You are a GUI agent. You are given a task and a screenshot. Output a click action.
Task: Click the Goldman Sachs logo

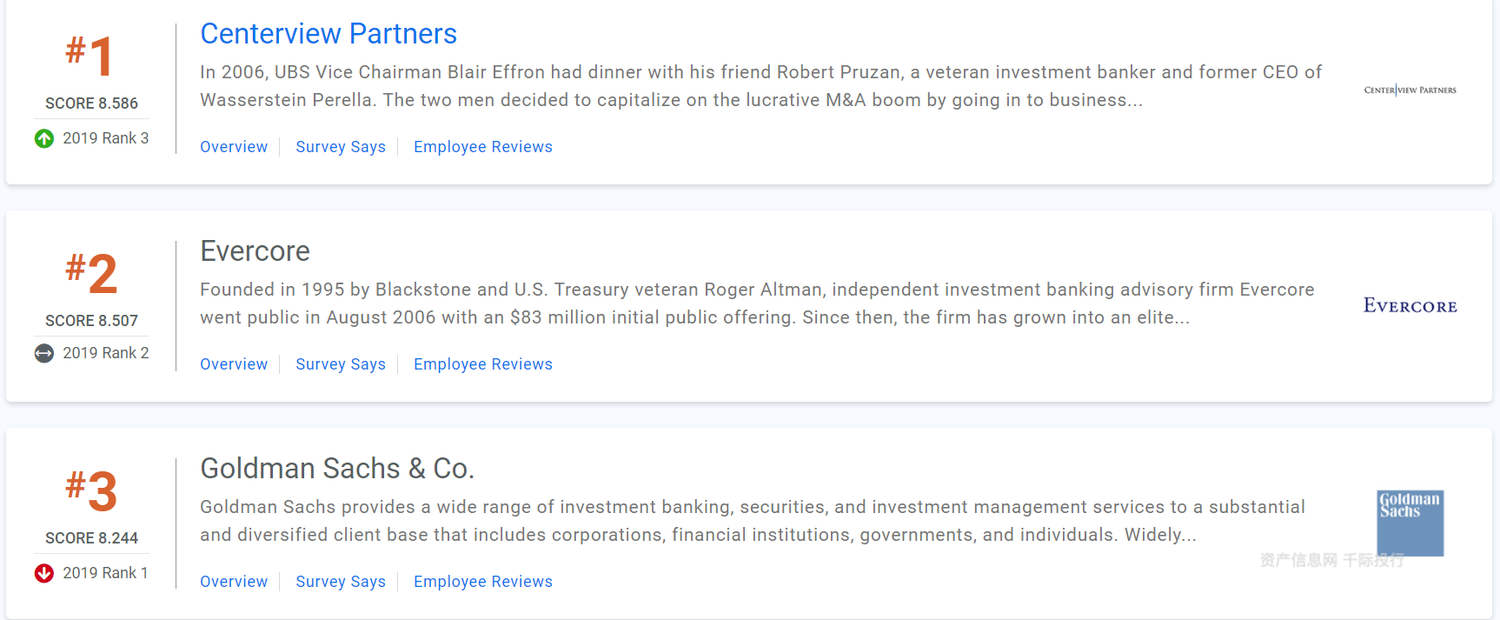[x=1410, y=522]
